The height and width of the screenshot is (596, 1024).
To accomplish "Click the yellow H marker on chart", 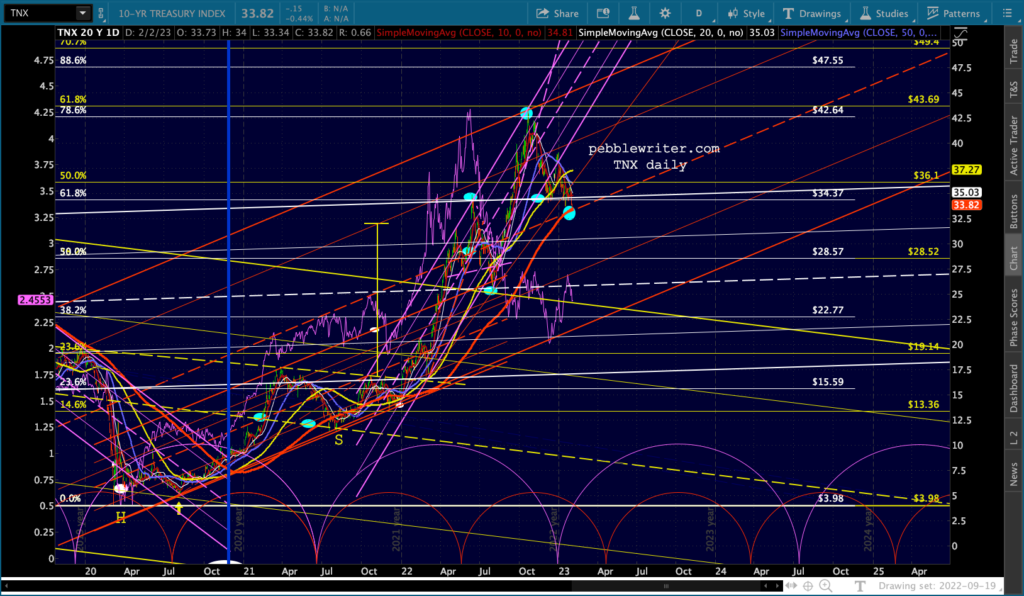I will [x=121, y=518].
